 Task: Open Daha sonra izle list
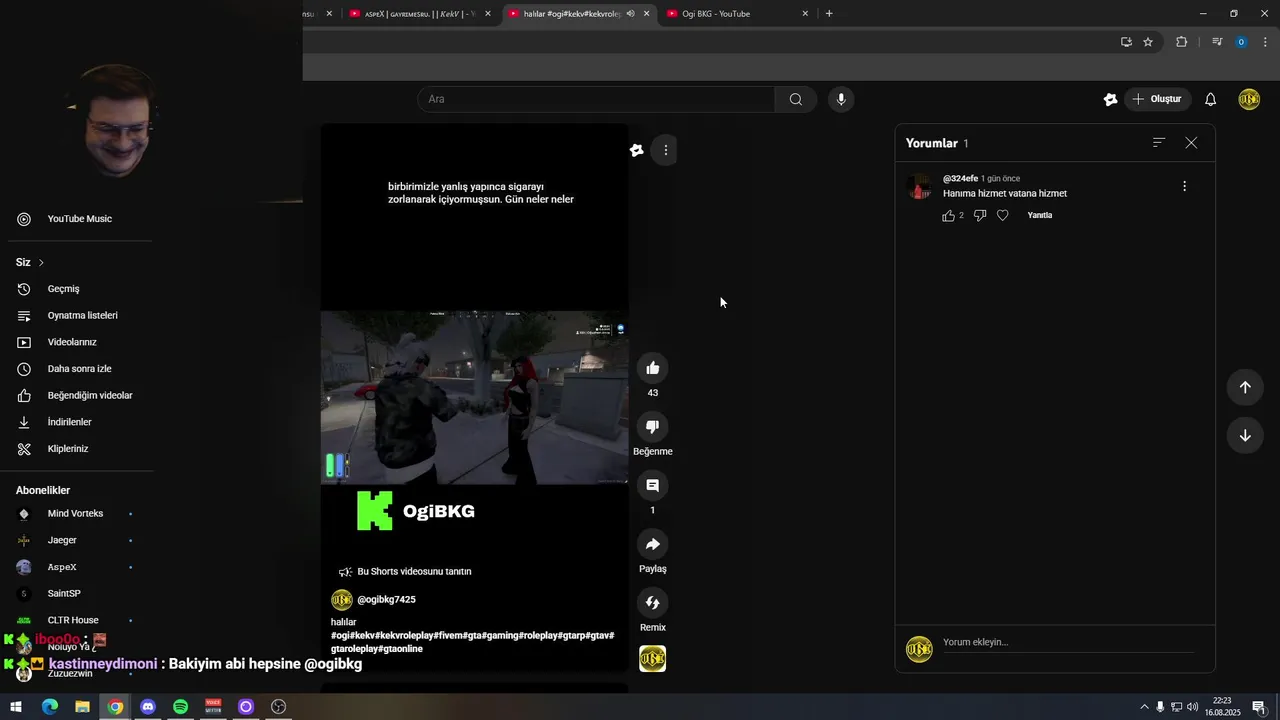click(78, 369)
